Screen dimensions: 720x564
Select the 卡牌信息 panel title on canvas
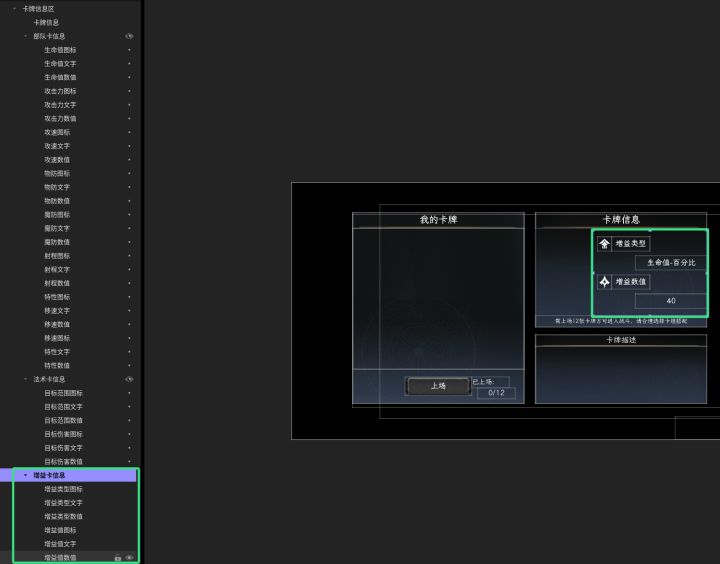pos(621,220)
